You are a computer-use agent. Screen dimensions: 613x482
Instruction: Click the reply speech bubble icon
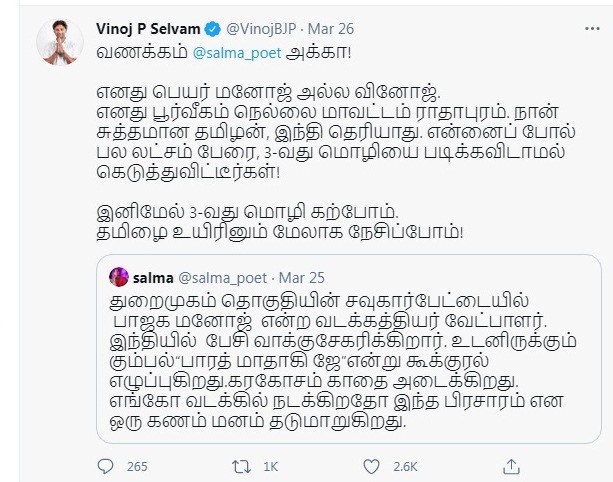(x=105, y=466)
